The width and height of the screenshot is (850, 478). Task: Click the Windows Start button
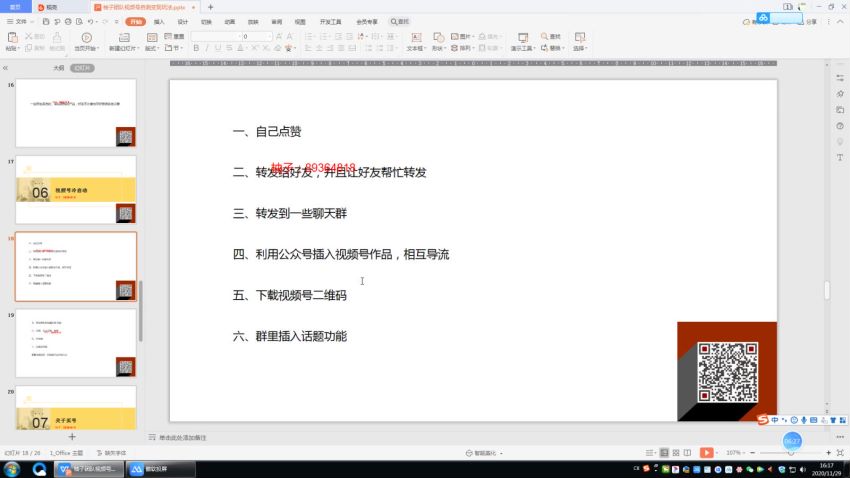click(12, 469)
